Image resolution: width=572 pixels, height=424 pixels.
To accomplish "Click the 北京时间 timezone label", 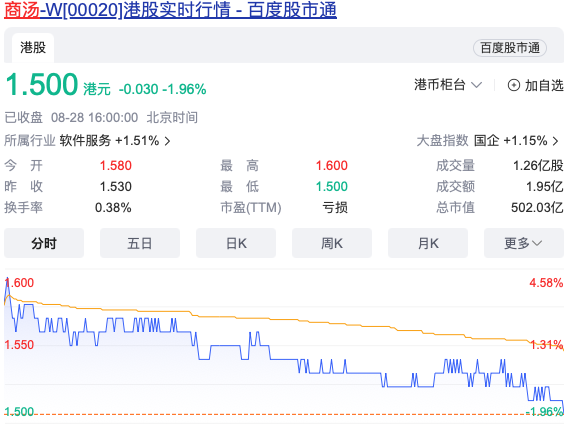I will coord(172,117).
